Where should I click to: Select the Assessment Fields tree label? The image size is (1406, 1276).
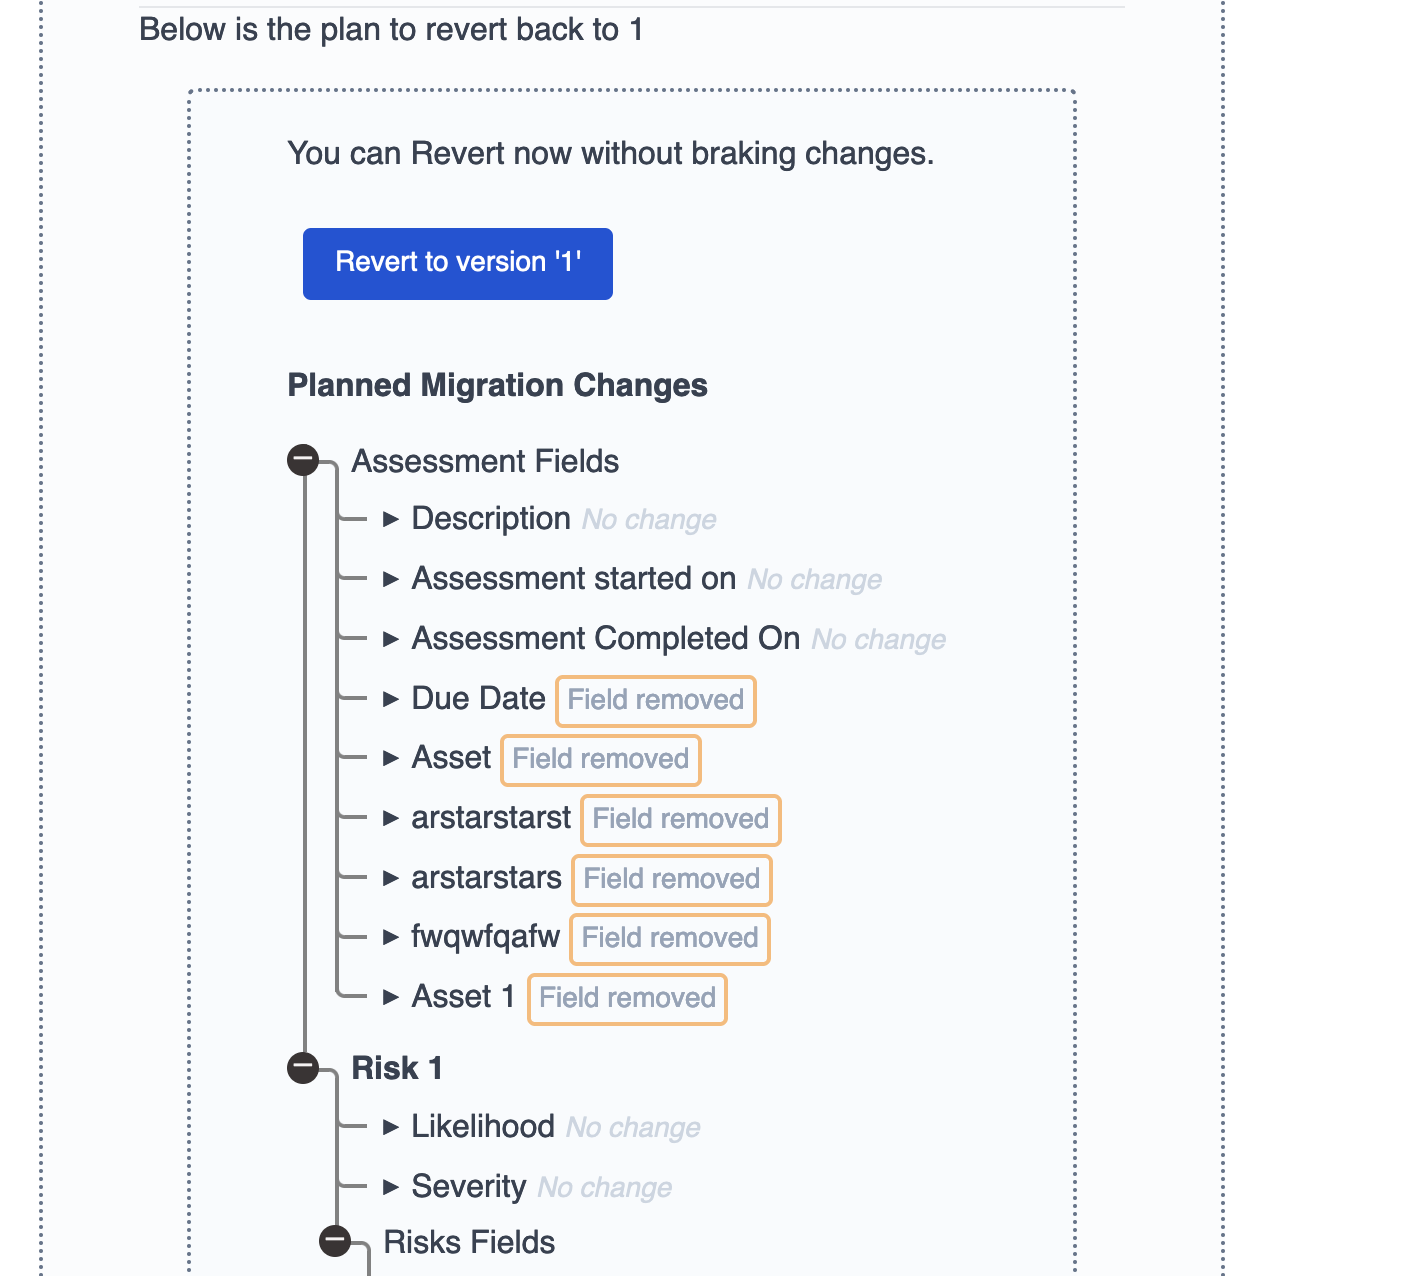coord(485,461)
